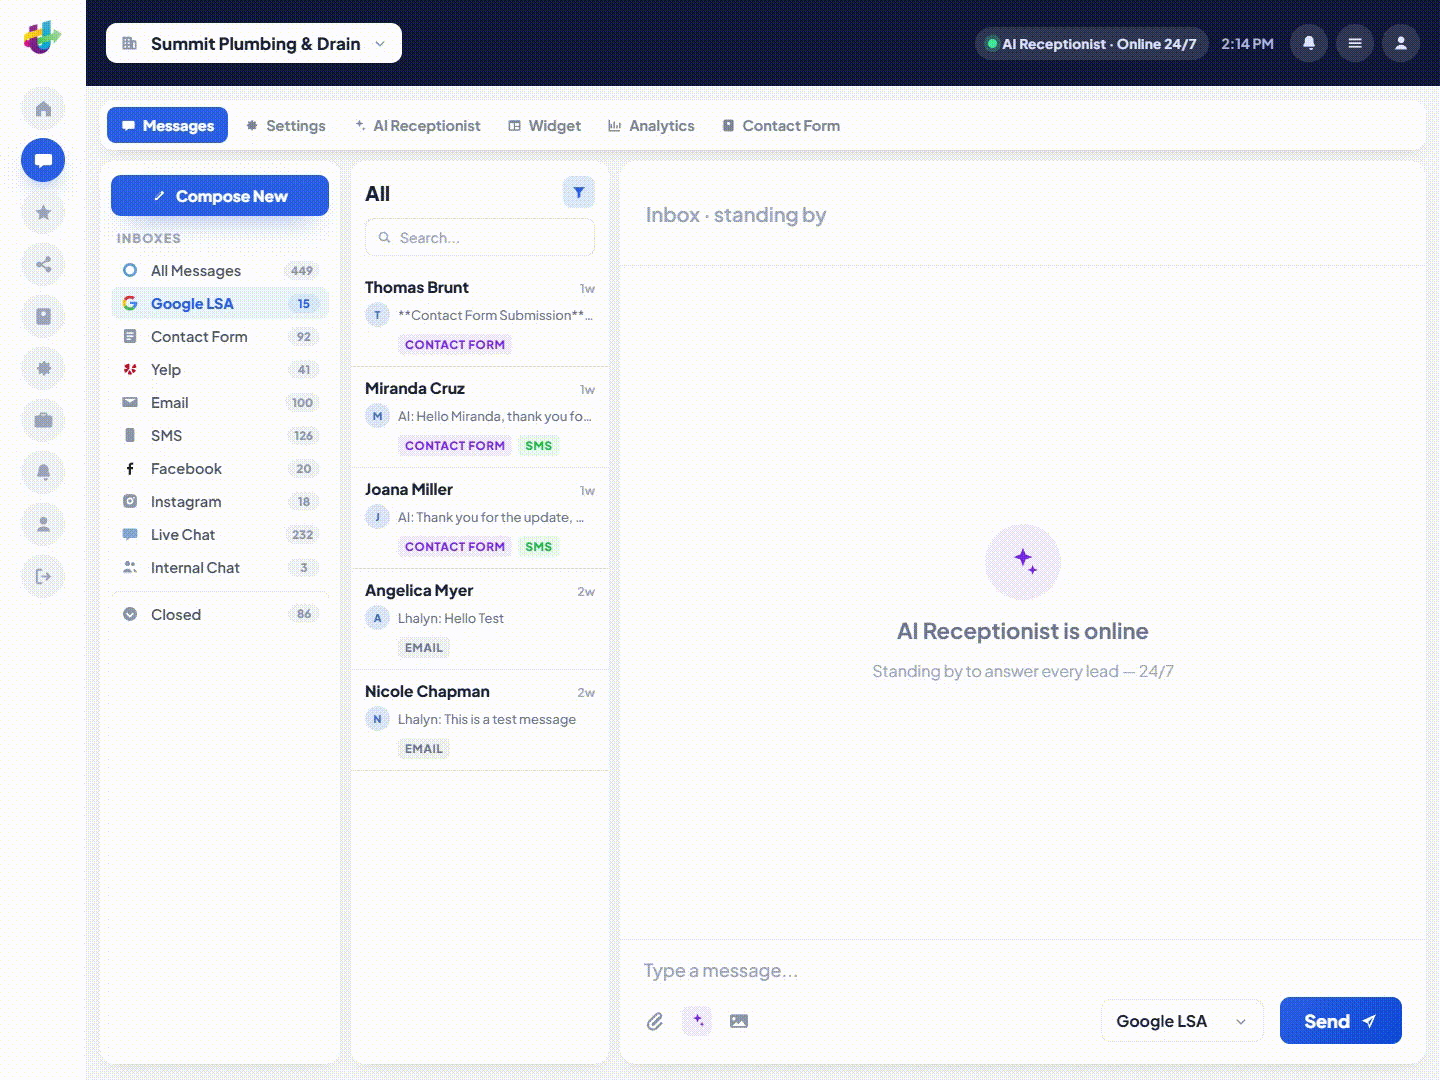This screenshot has width=1440, height=1080.
Task: Switch to the Settings tab
Action: point(285,125)
